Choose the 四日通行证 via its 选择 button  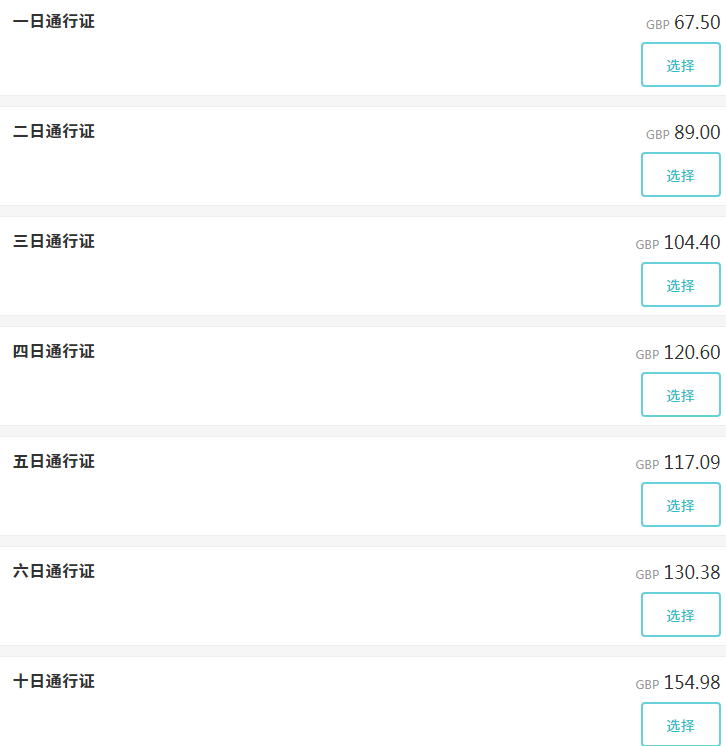click(x=680, y=395)
